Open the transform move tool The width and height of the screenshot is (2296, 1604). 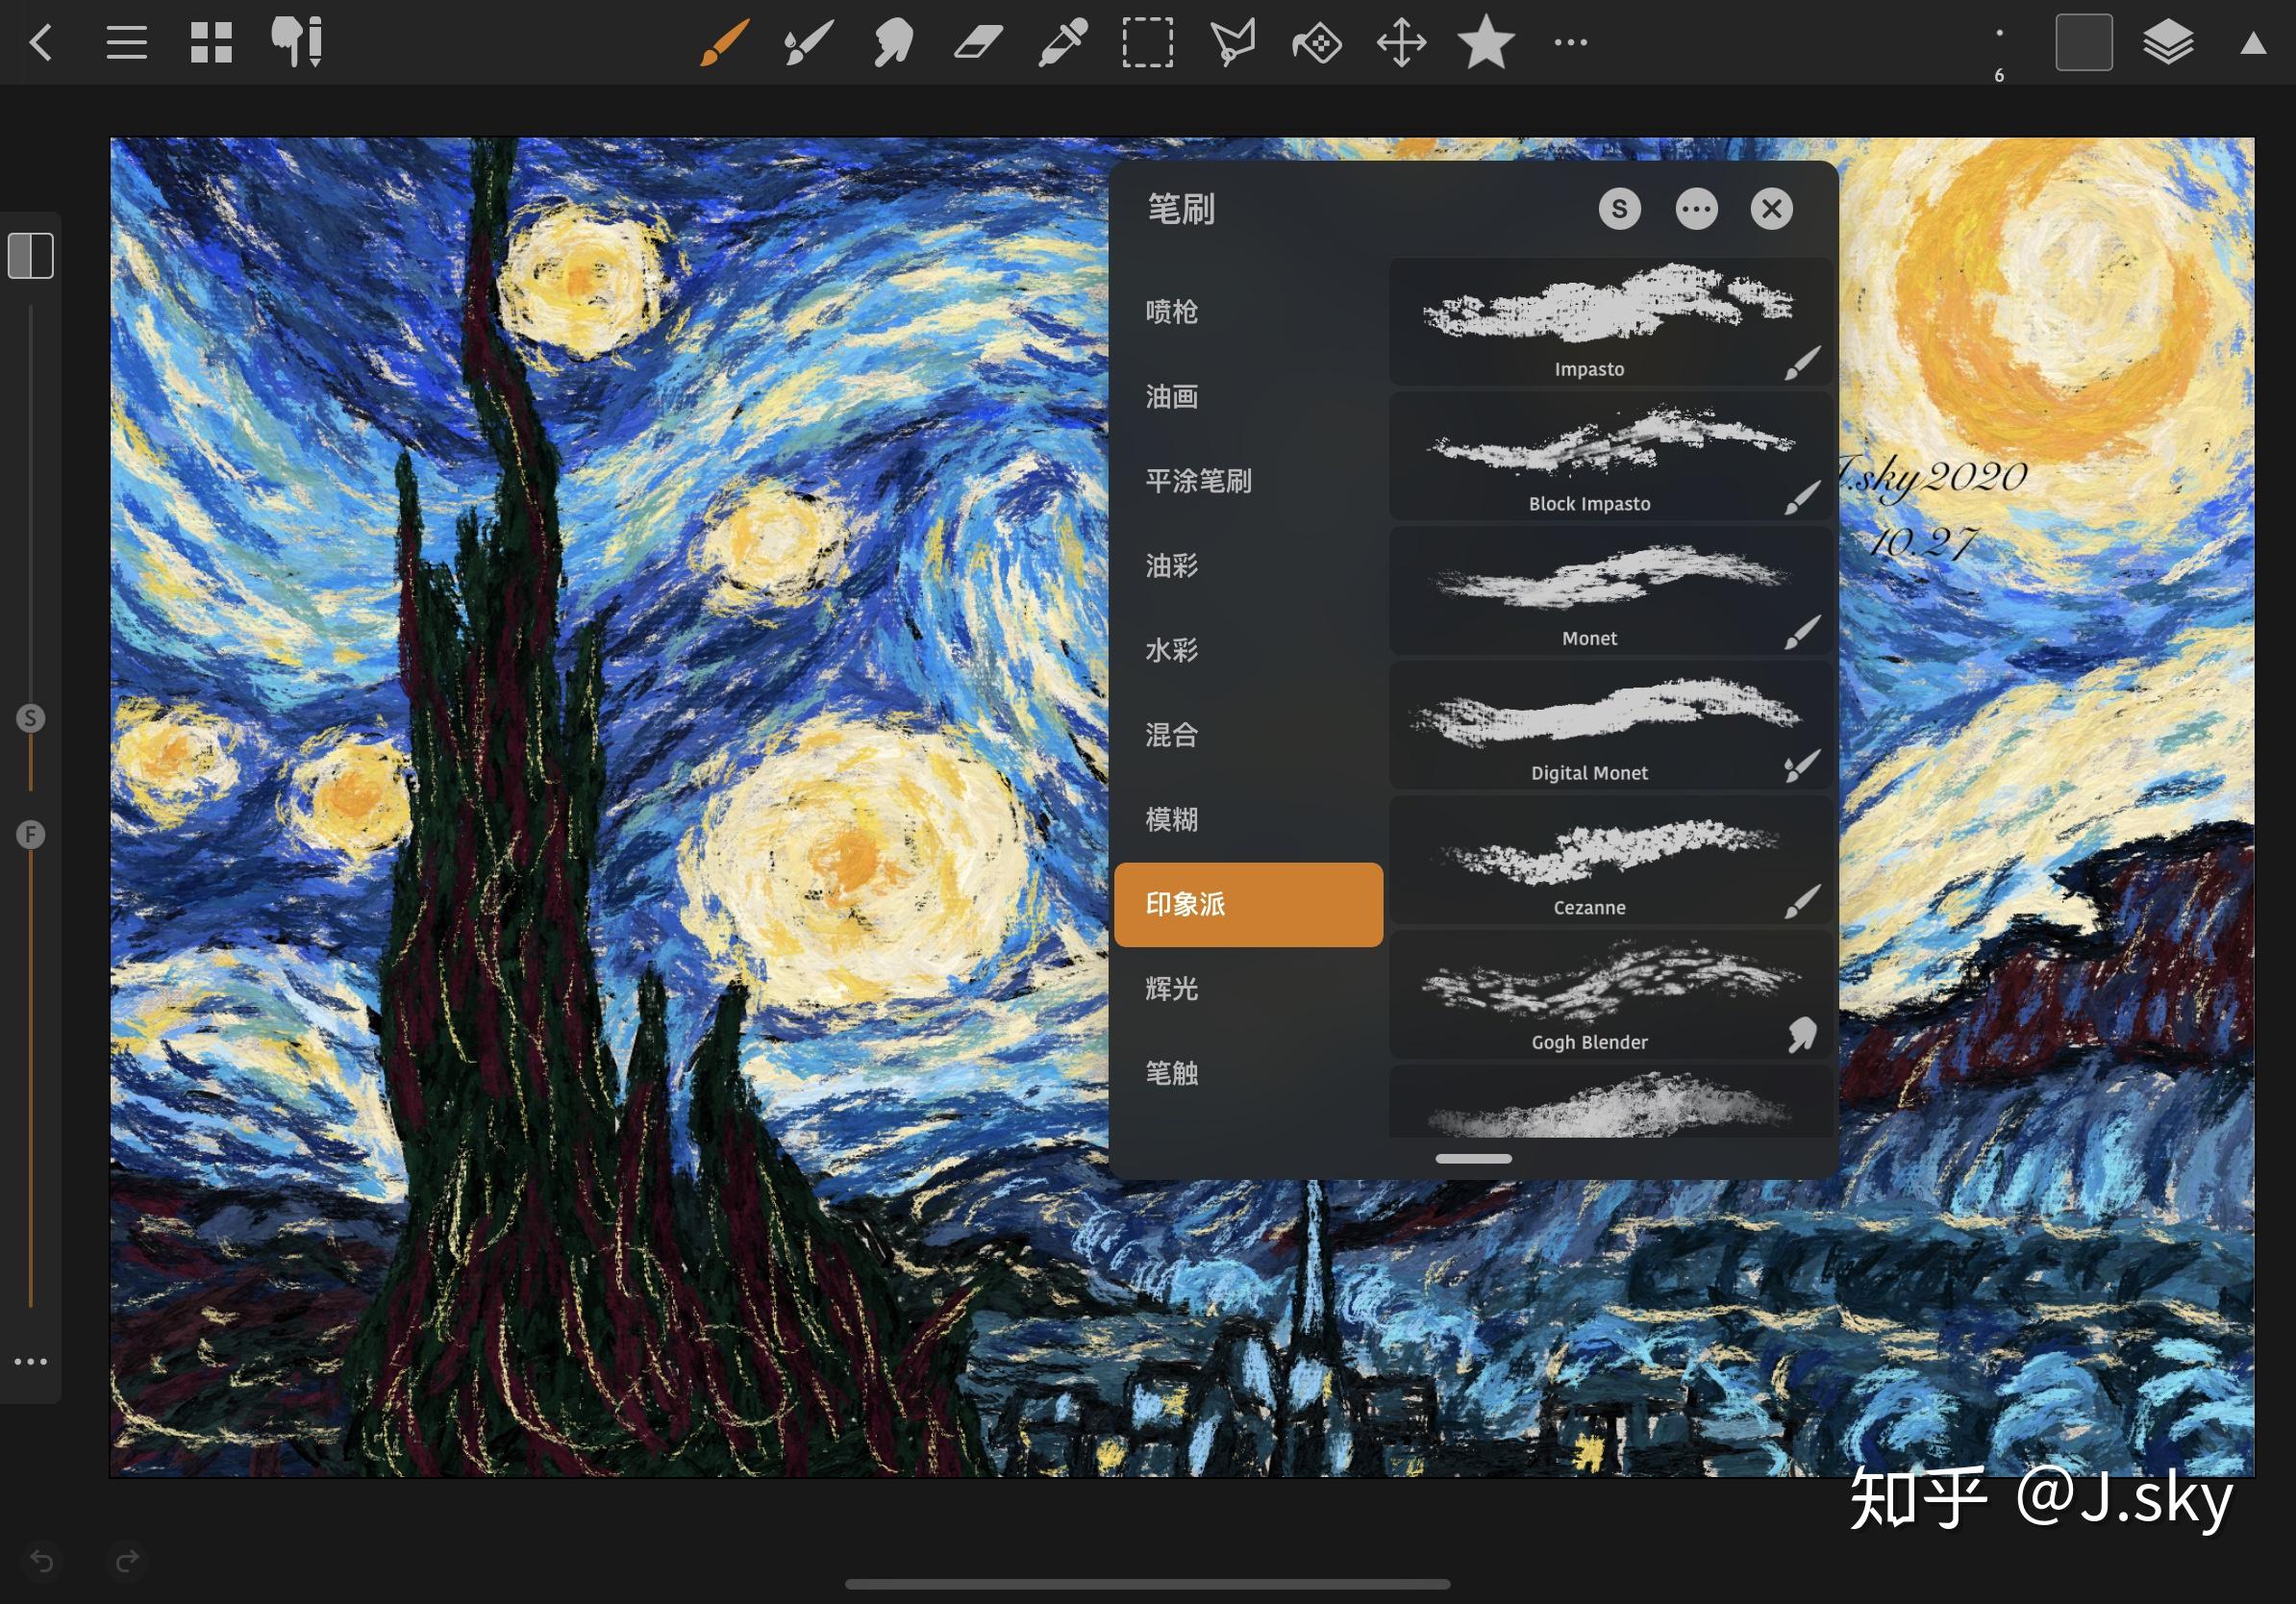(1401, 43)
